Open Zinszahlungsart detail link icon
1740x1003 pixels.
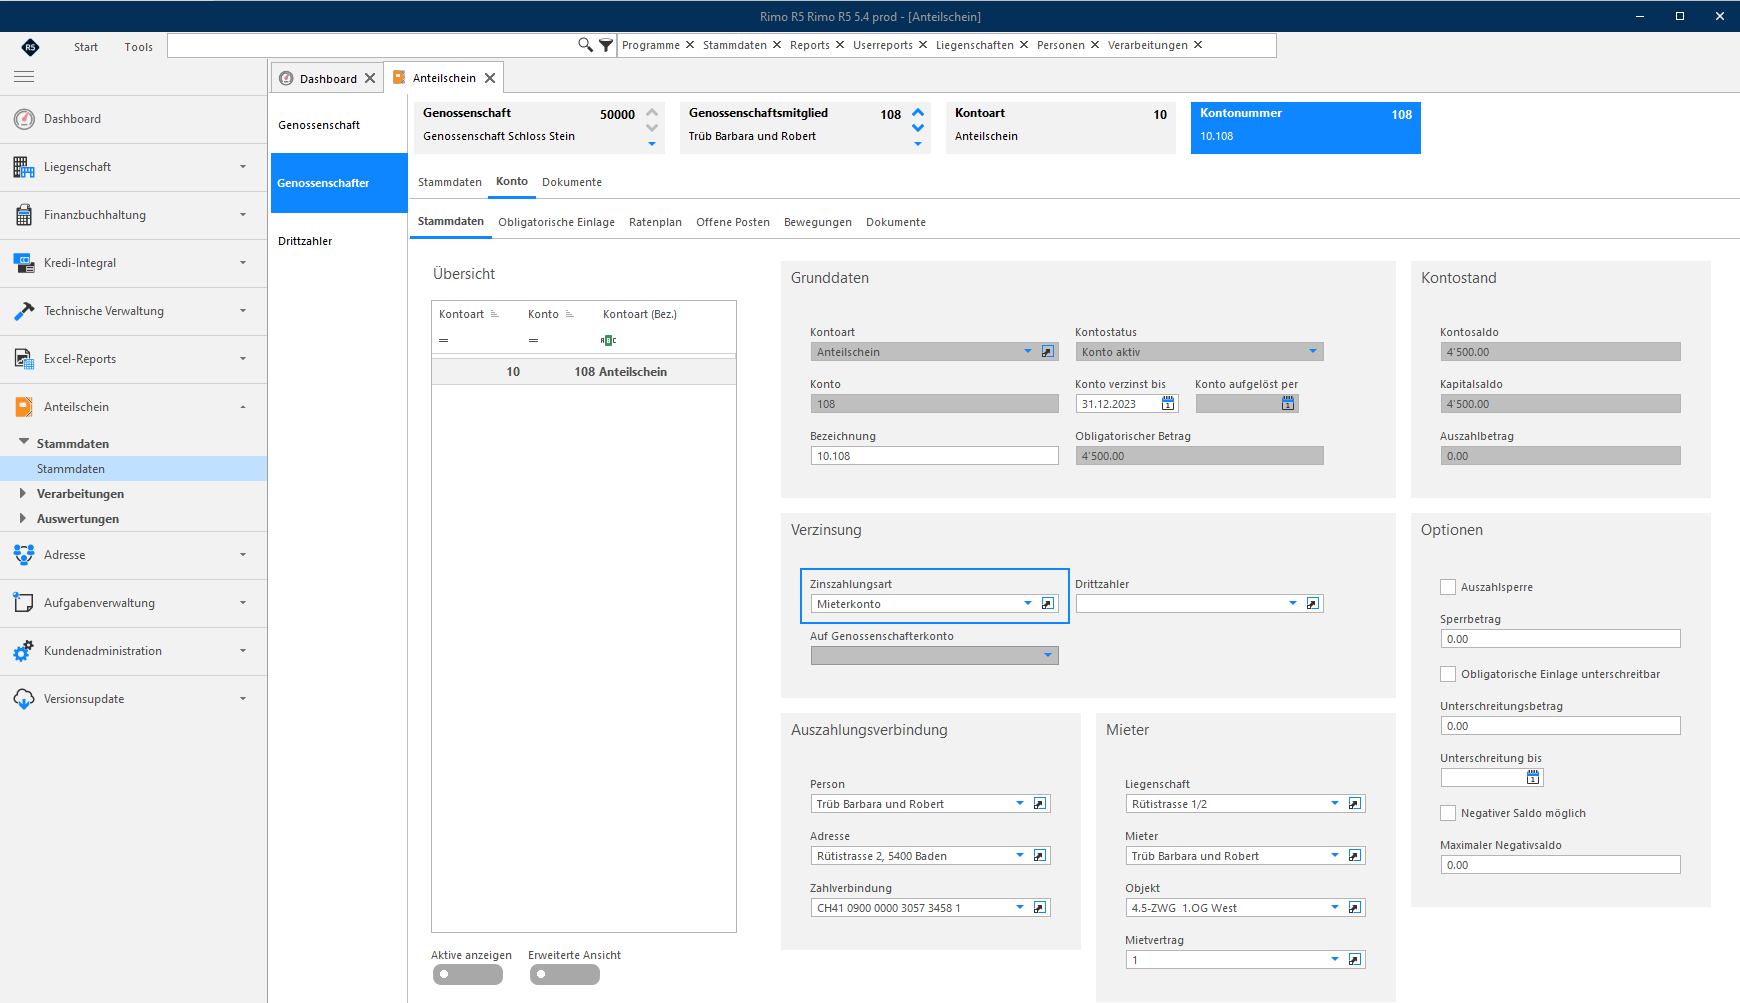pos(1048,604)
